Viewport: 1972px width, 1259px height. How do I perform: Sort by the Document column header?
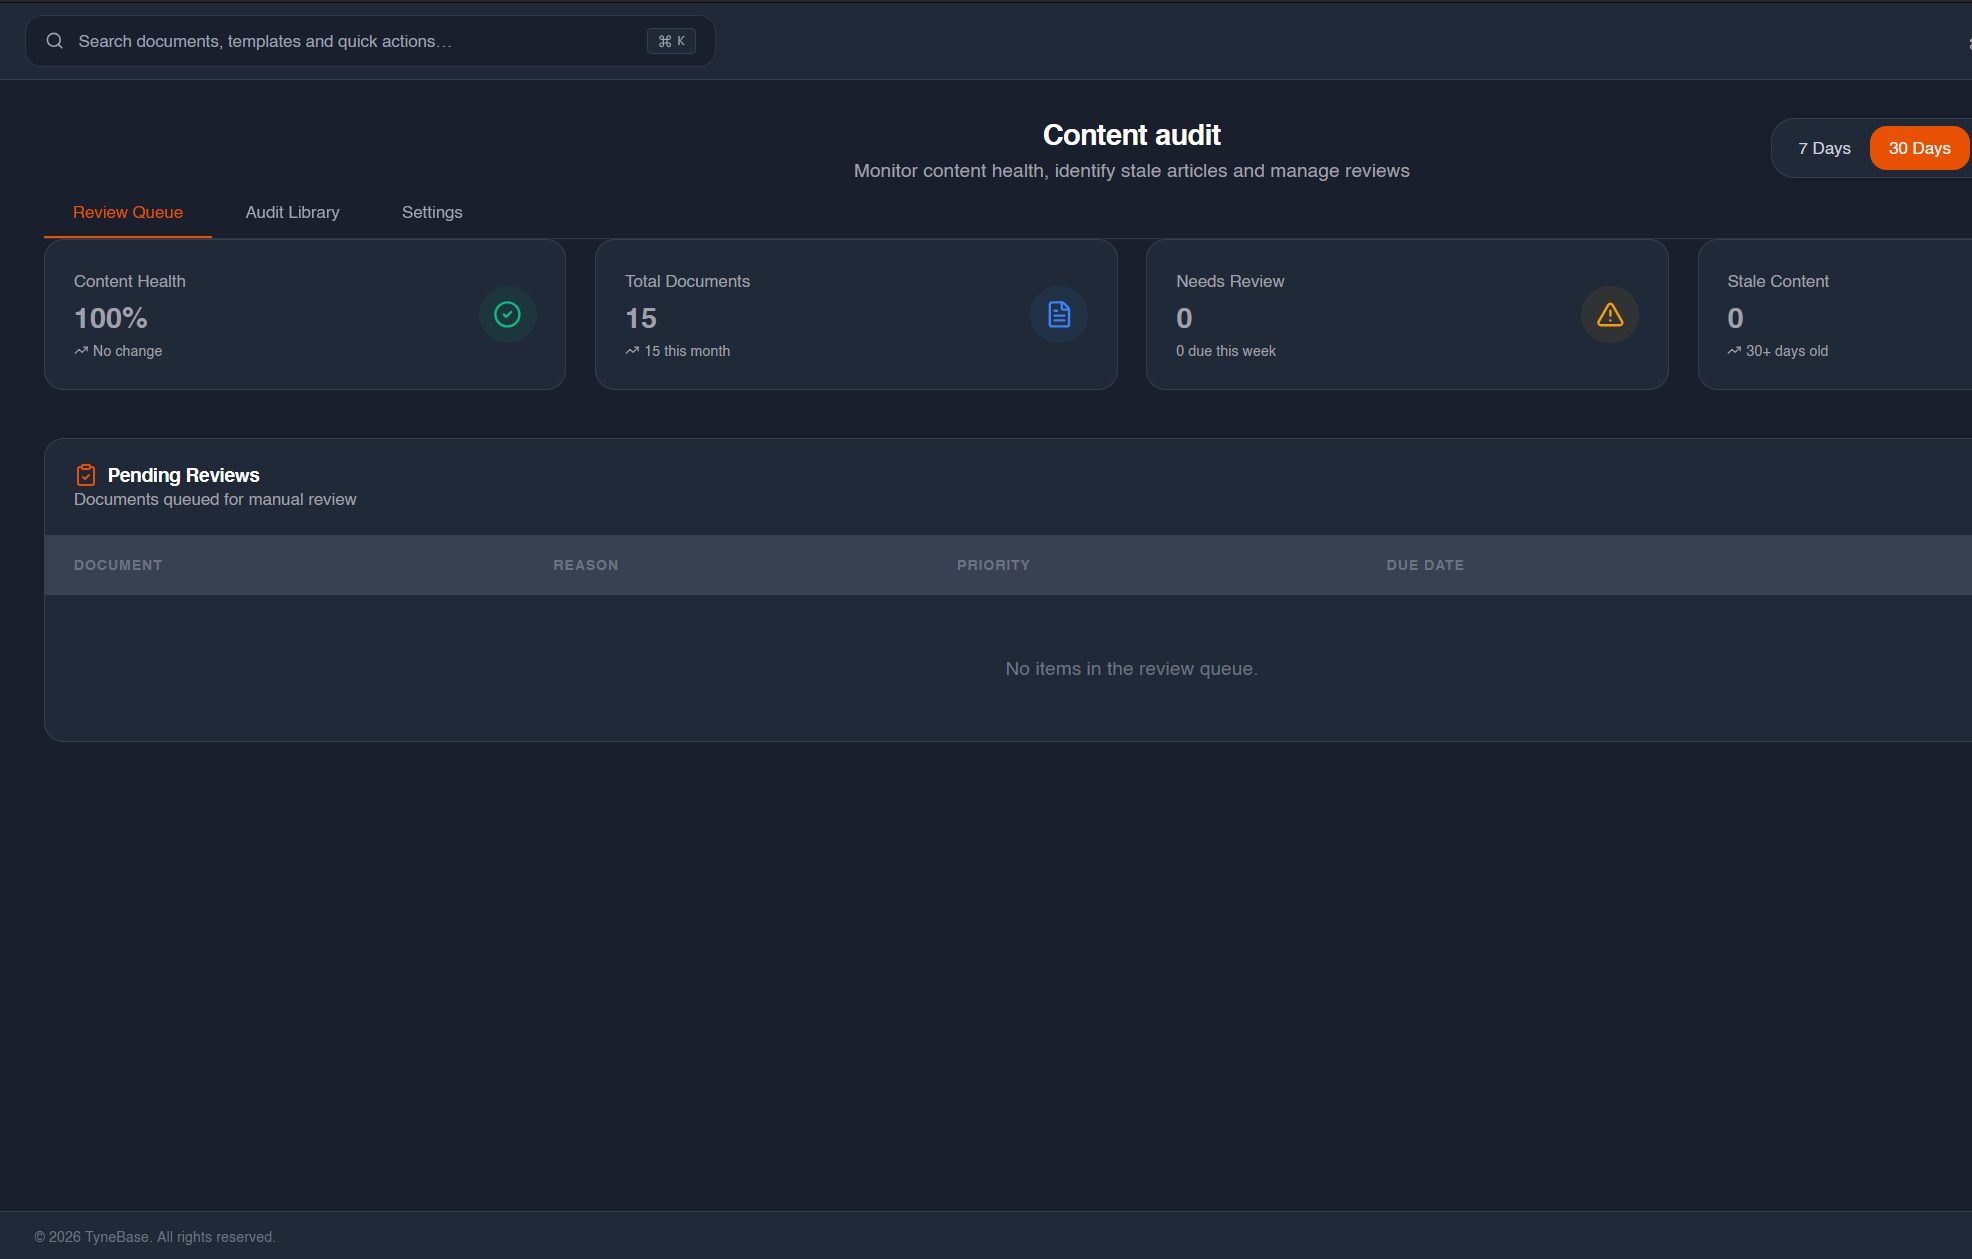(x=118, y=565)
